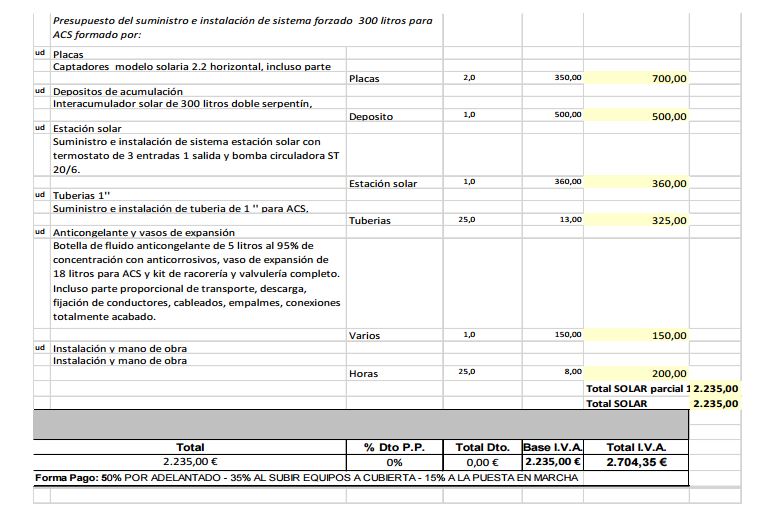Screen dimensions: 778x522
Task: Click the 'Depositos de acumulación' heading
Action: pos(118,91)
